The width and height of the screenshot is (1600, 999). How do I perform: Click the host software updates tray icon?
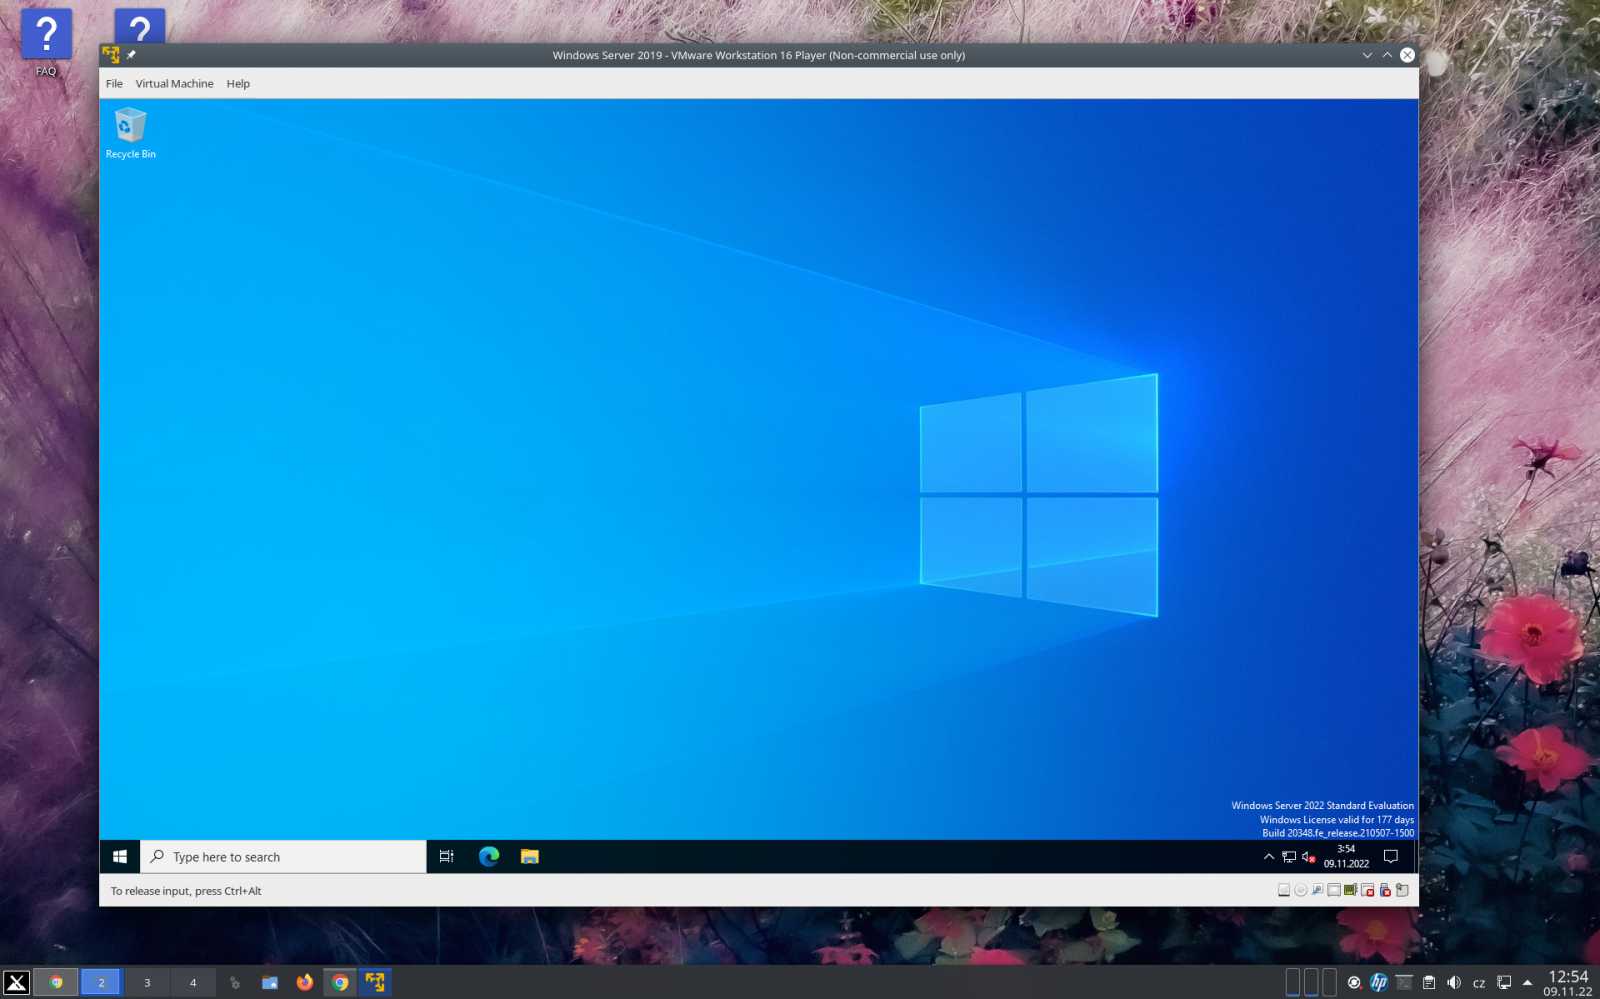click(x=1354, y=982)
